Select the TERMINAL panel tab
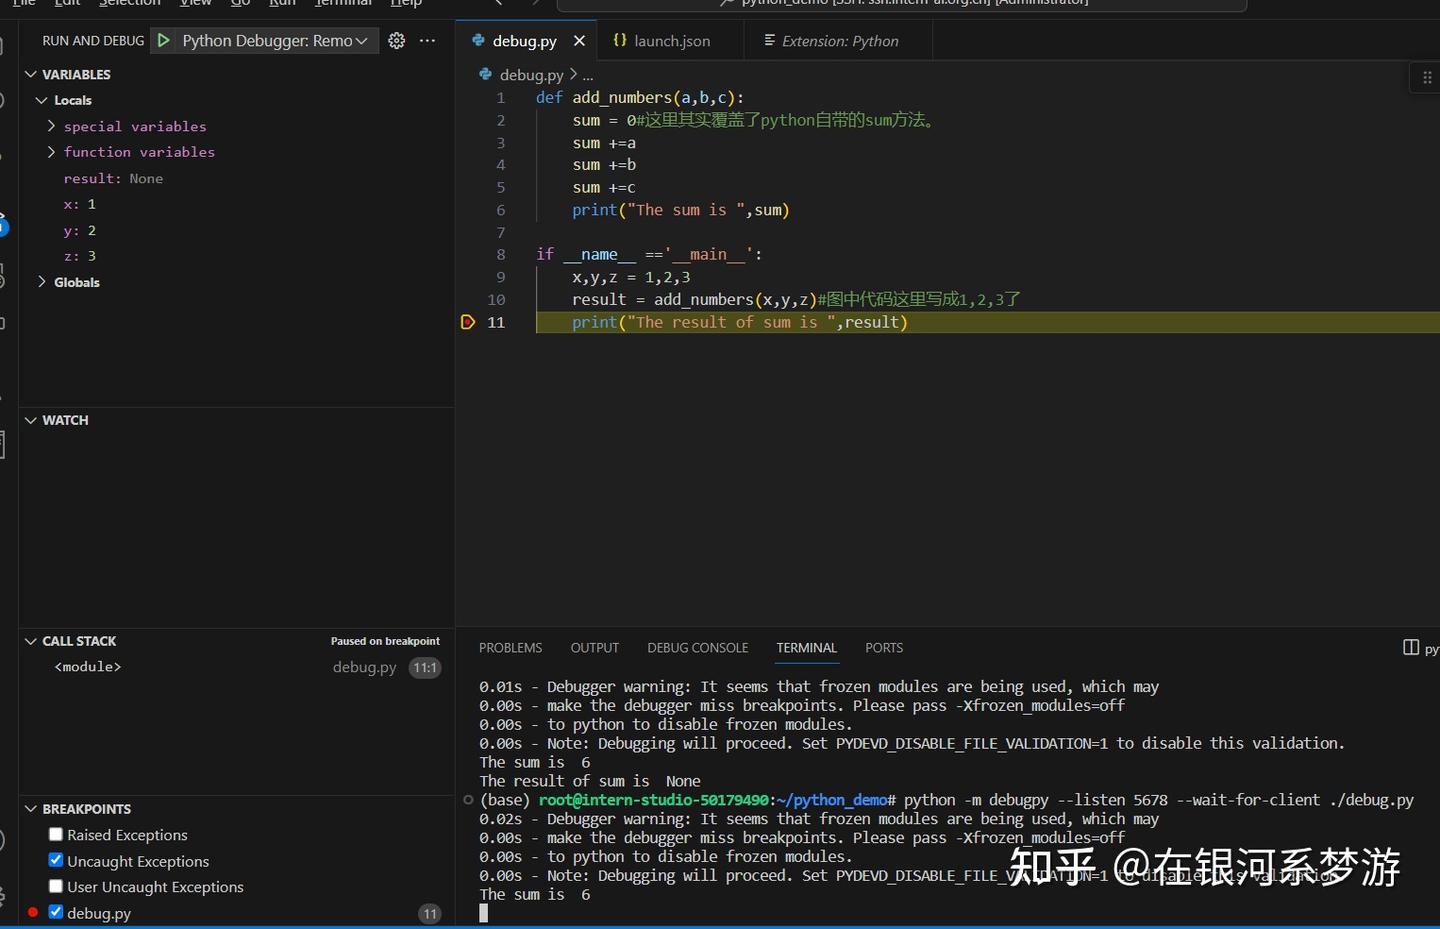The width and height of the screenshot is (1440, 929). pyautogui.click(x=806, y=648)
